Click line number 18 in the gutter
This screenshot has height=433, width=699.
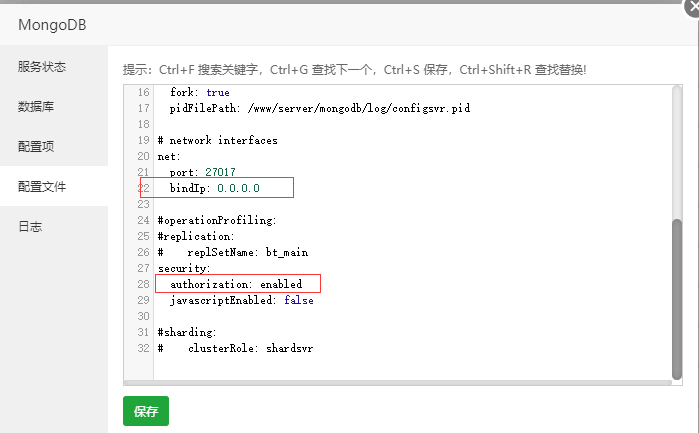pyautogui.click(x=143, y=124)
